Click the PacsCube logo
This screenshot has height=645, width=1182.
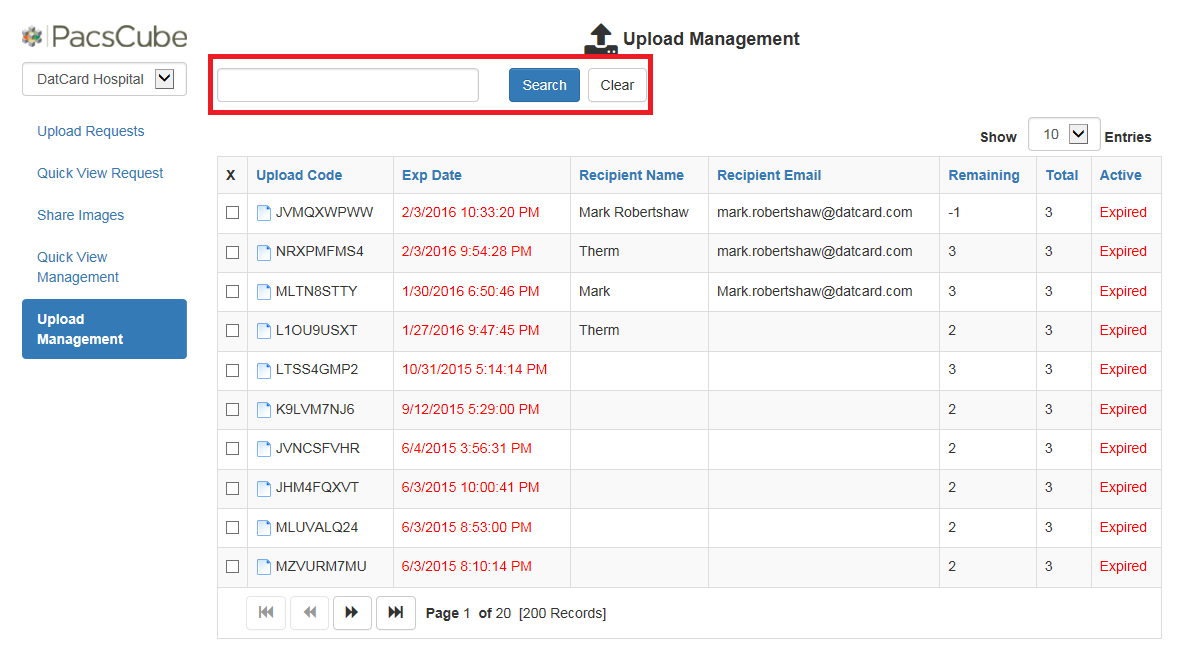tap(105, 36)
